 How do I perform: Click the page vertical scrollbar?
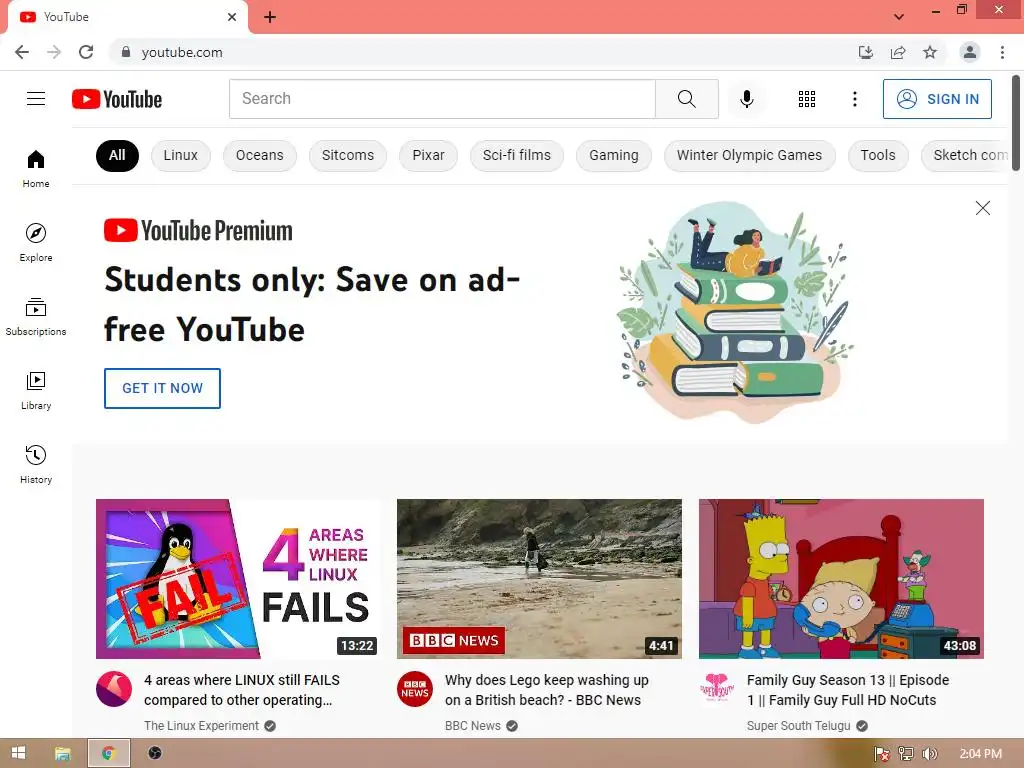point(1016,124)
